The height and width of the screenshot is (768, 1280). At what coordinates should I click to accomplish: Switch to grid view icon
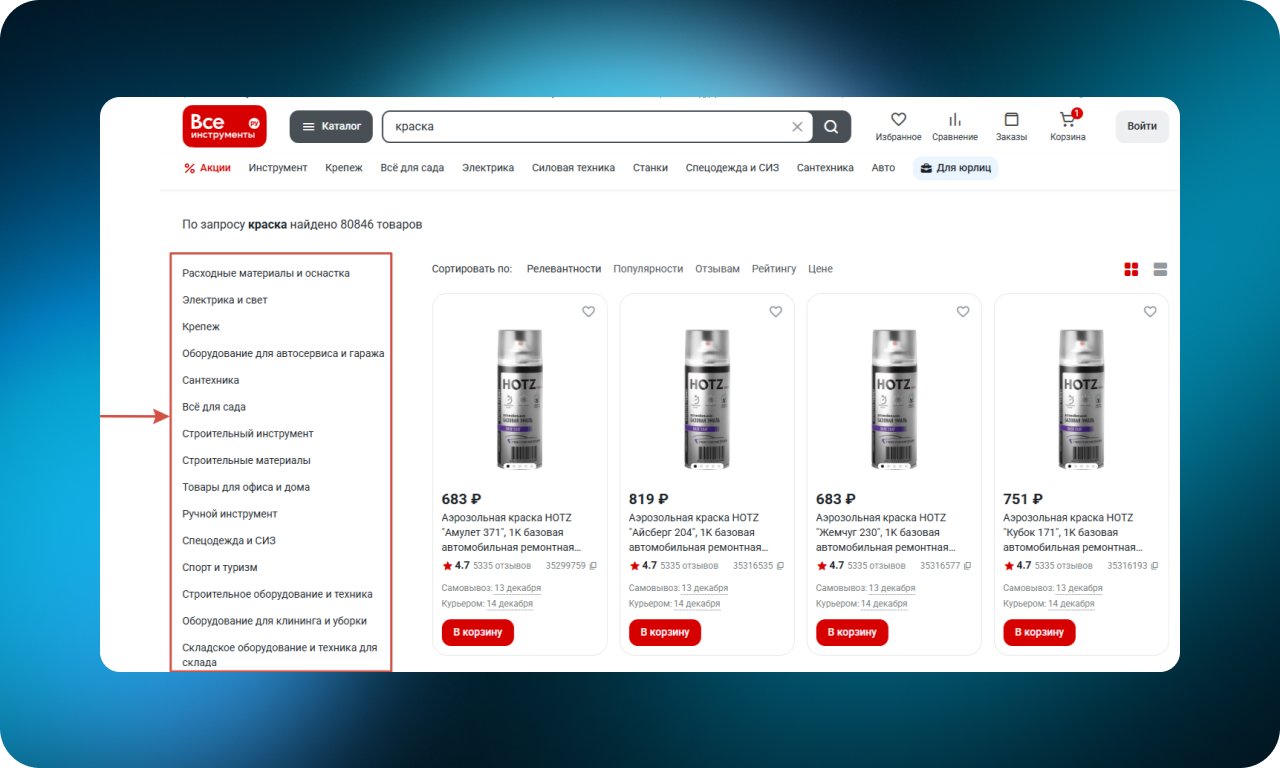pos(1131,269)
